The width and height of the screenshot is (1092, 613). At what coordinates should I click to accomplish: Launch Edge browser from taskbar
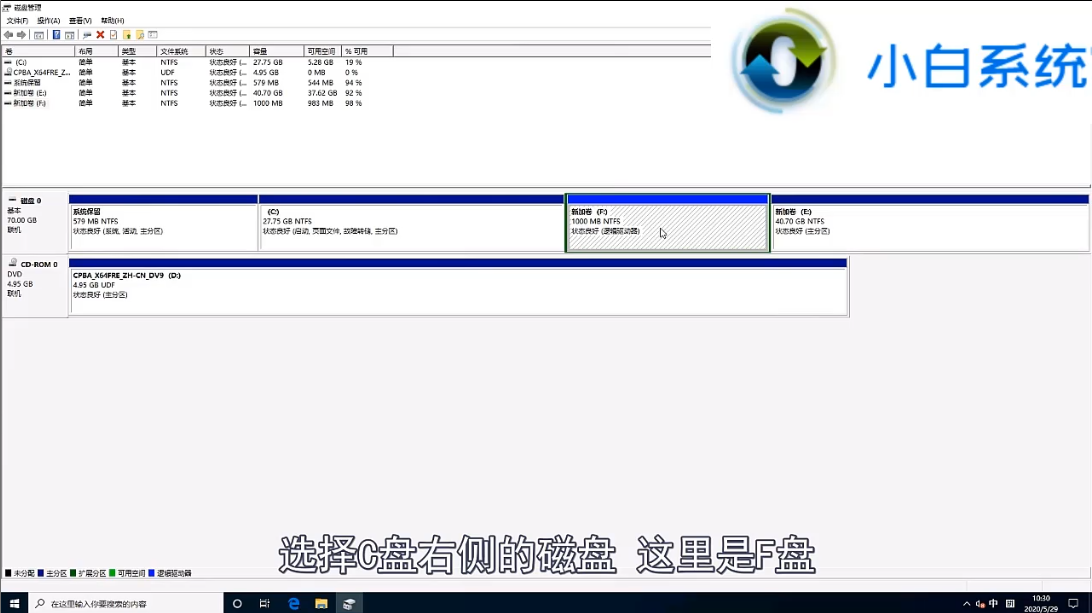pyautogui.click(x=293, y=603)
